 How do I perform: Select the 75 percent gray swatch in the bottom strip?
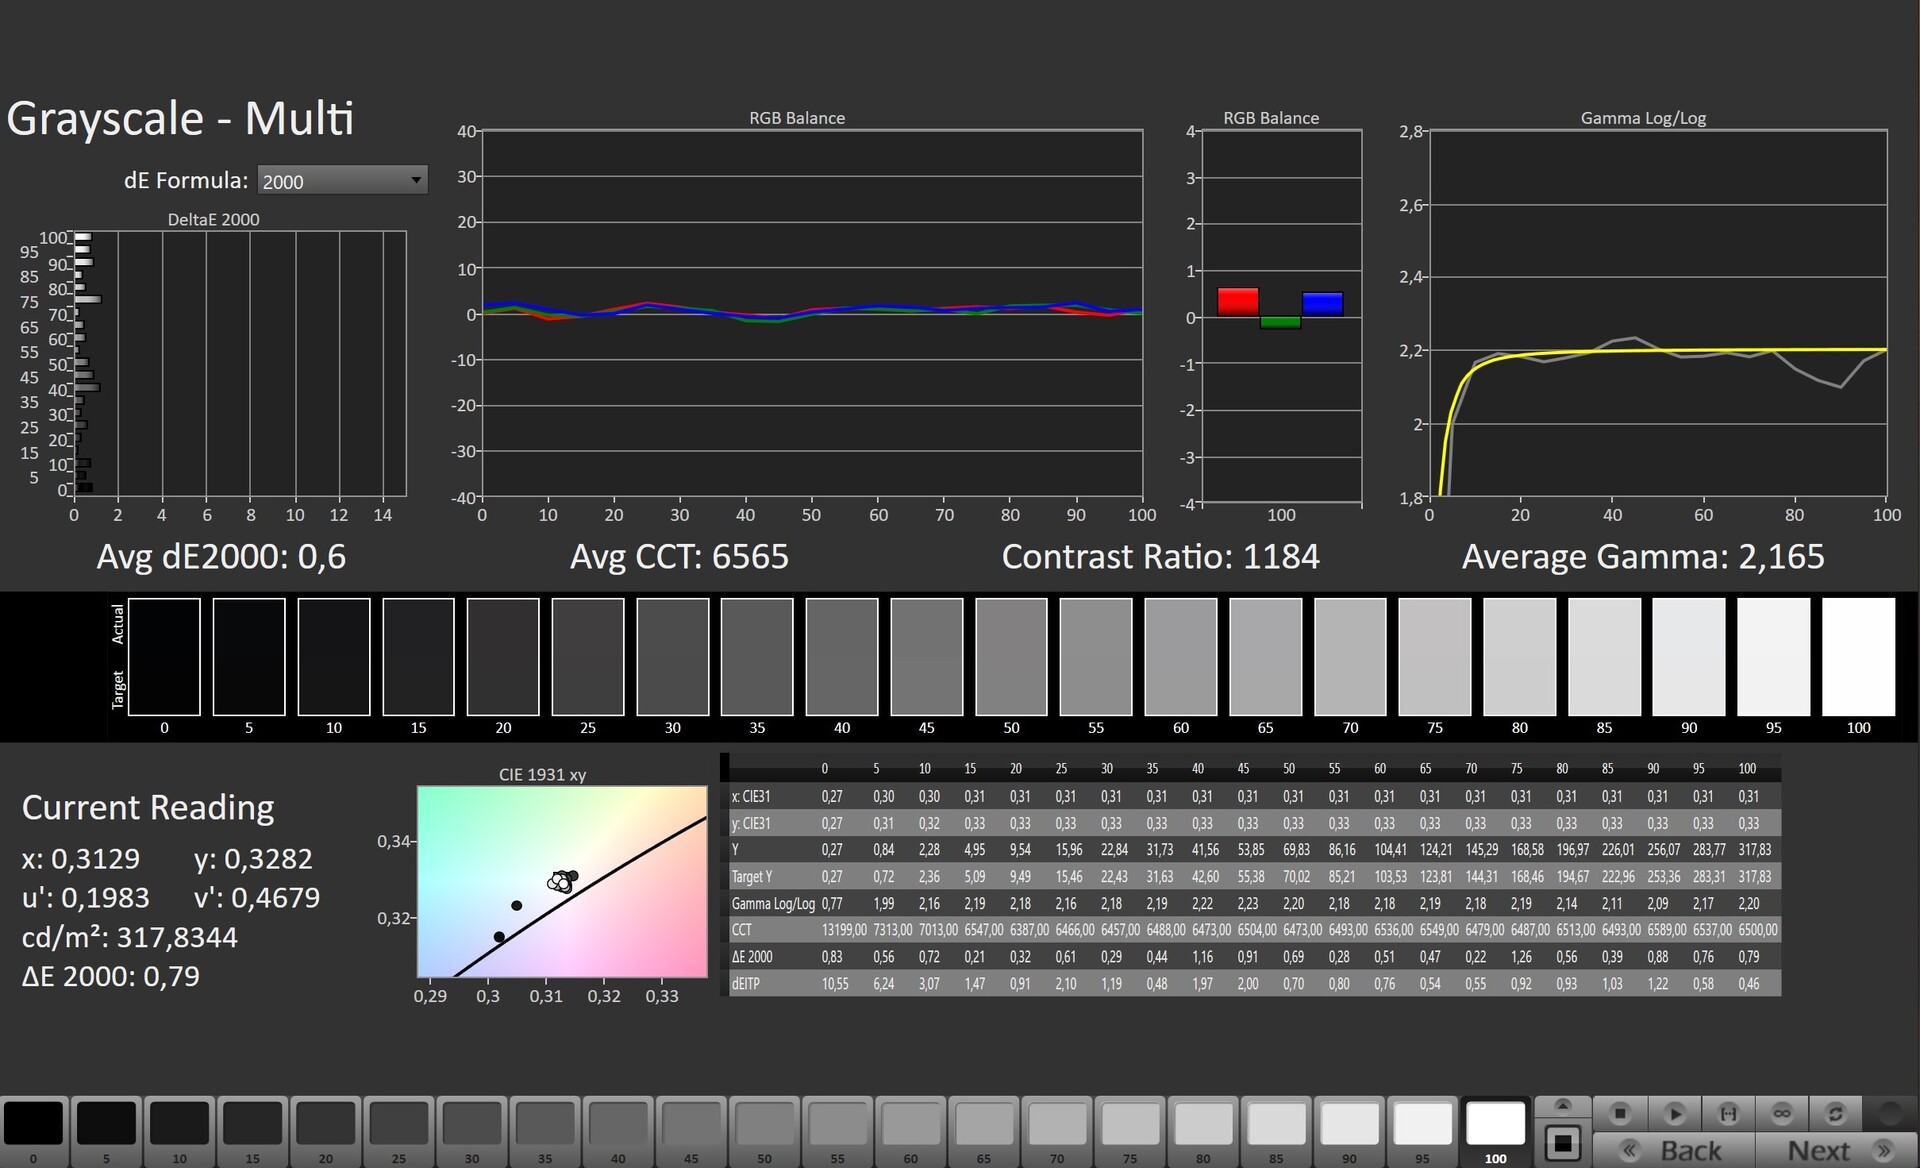[1130, 1124]
